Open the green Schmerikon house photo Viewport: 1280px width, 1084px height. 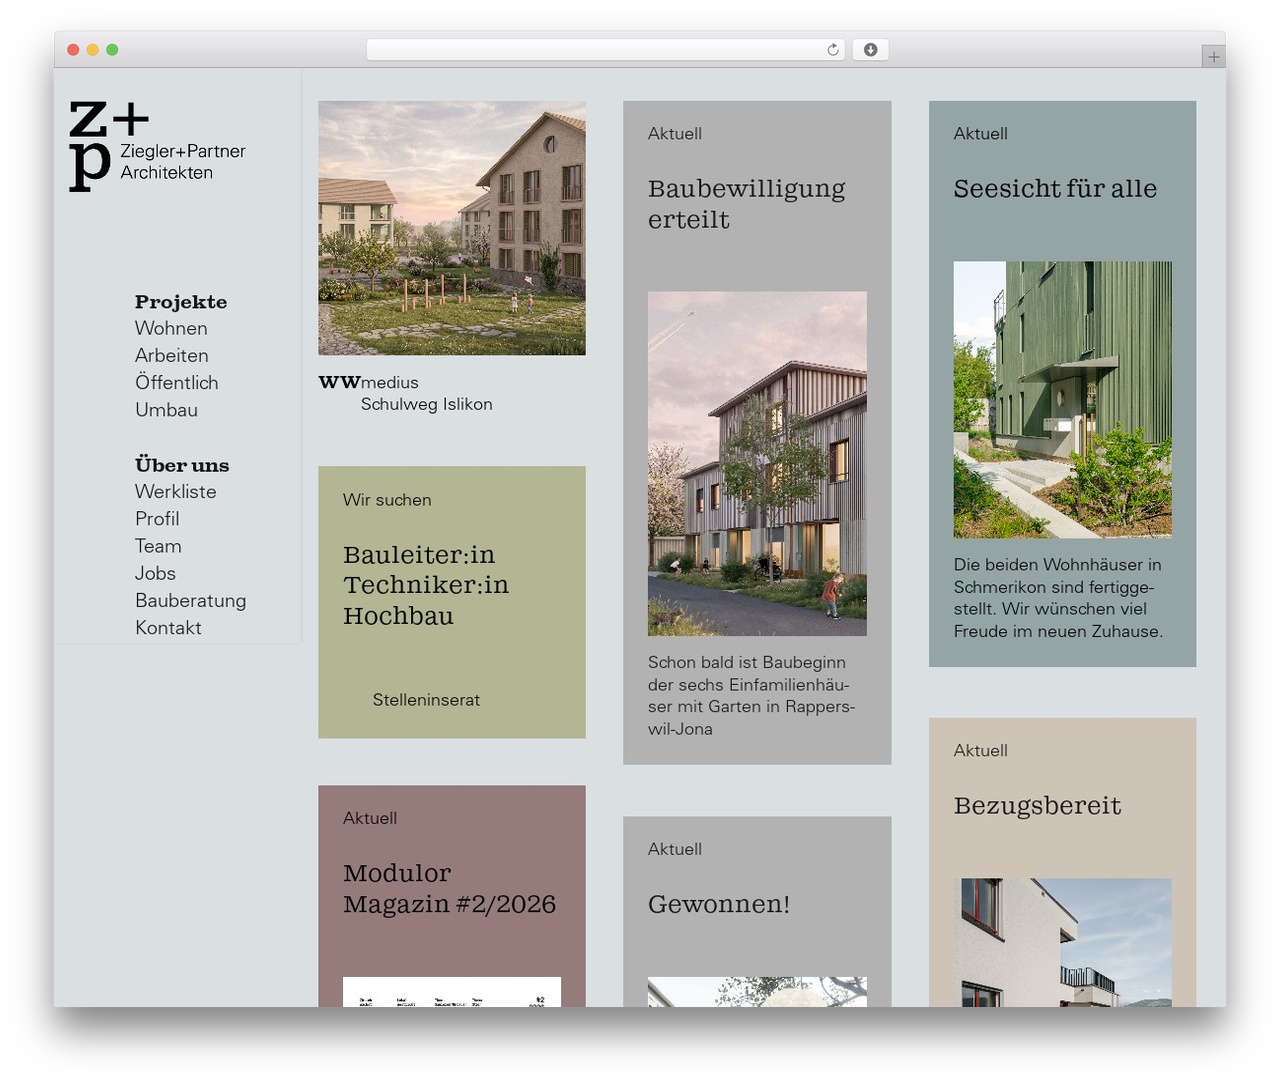pos(1062,400)
